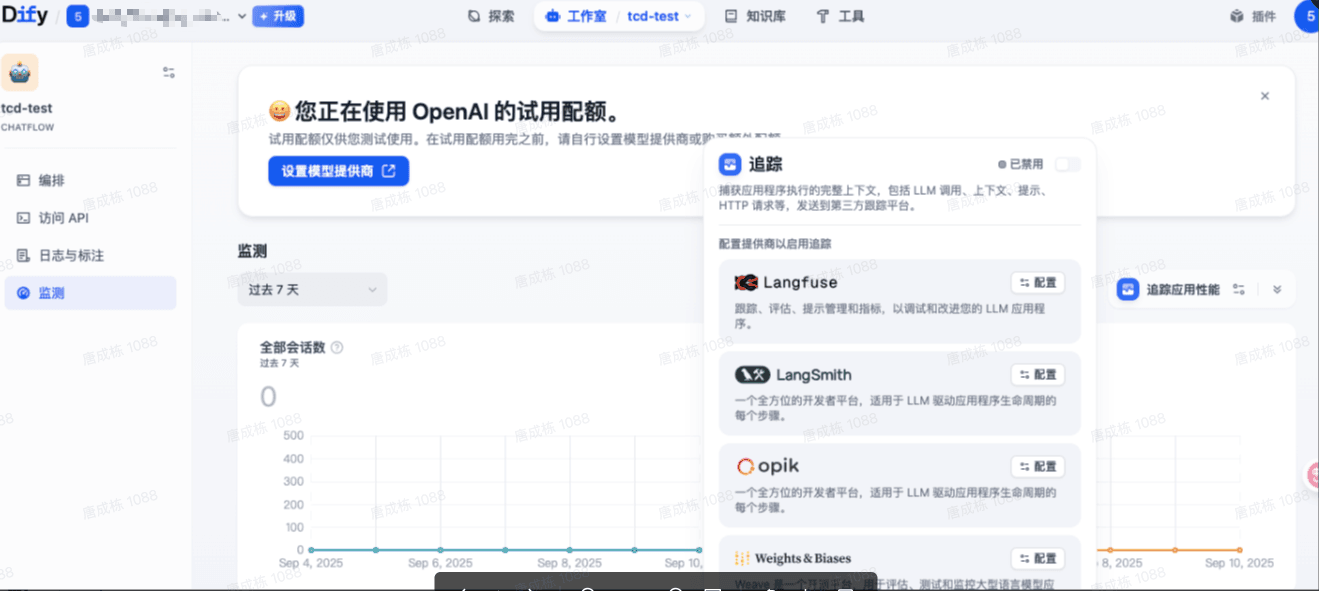Open 访问 API in the sidebar
The width and height of the screenshot is (1319, 591).
90,218
